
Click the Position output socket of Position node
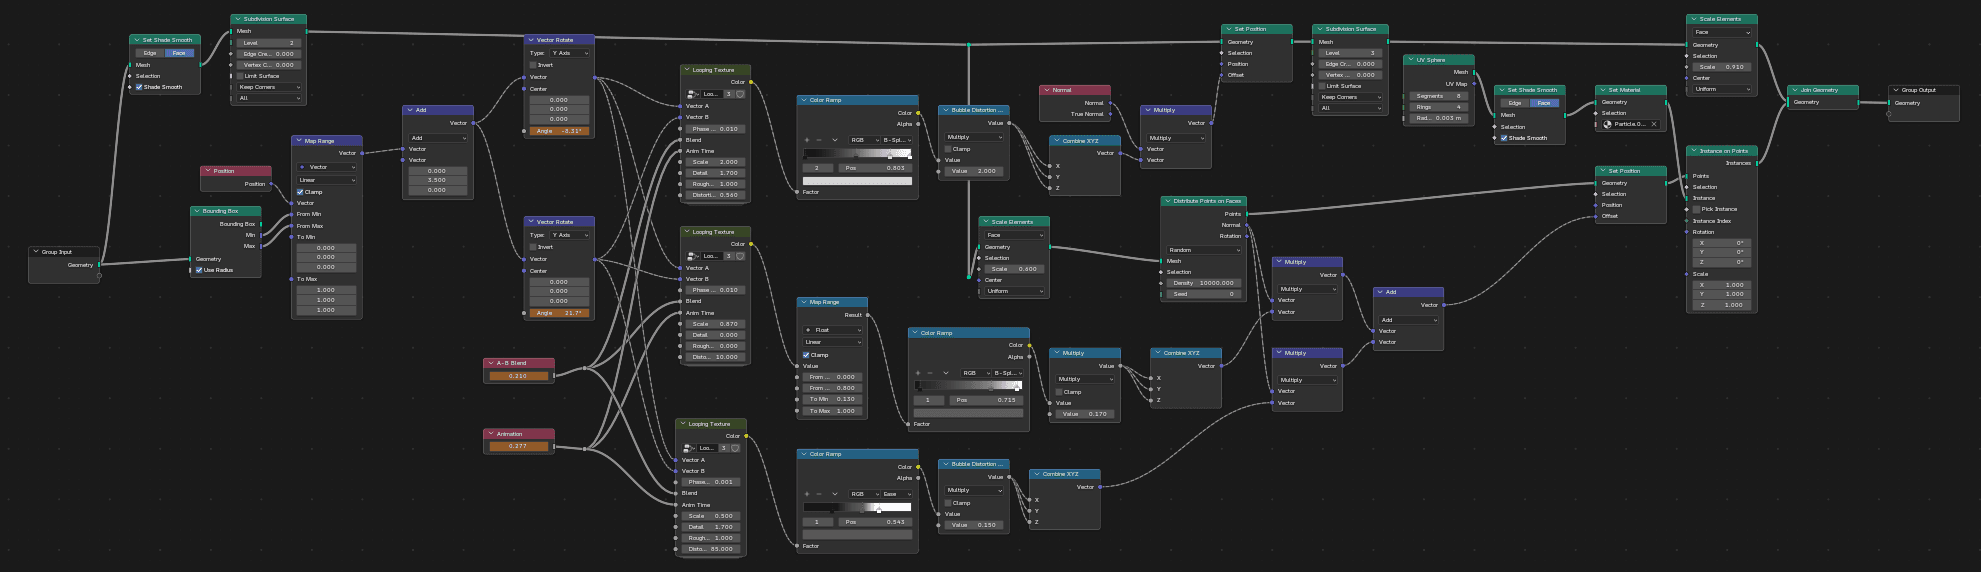point(271,184)
